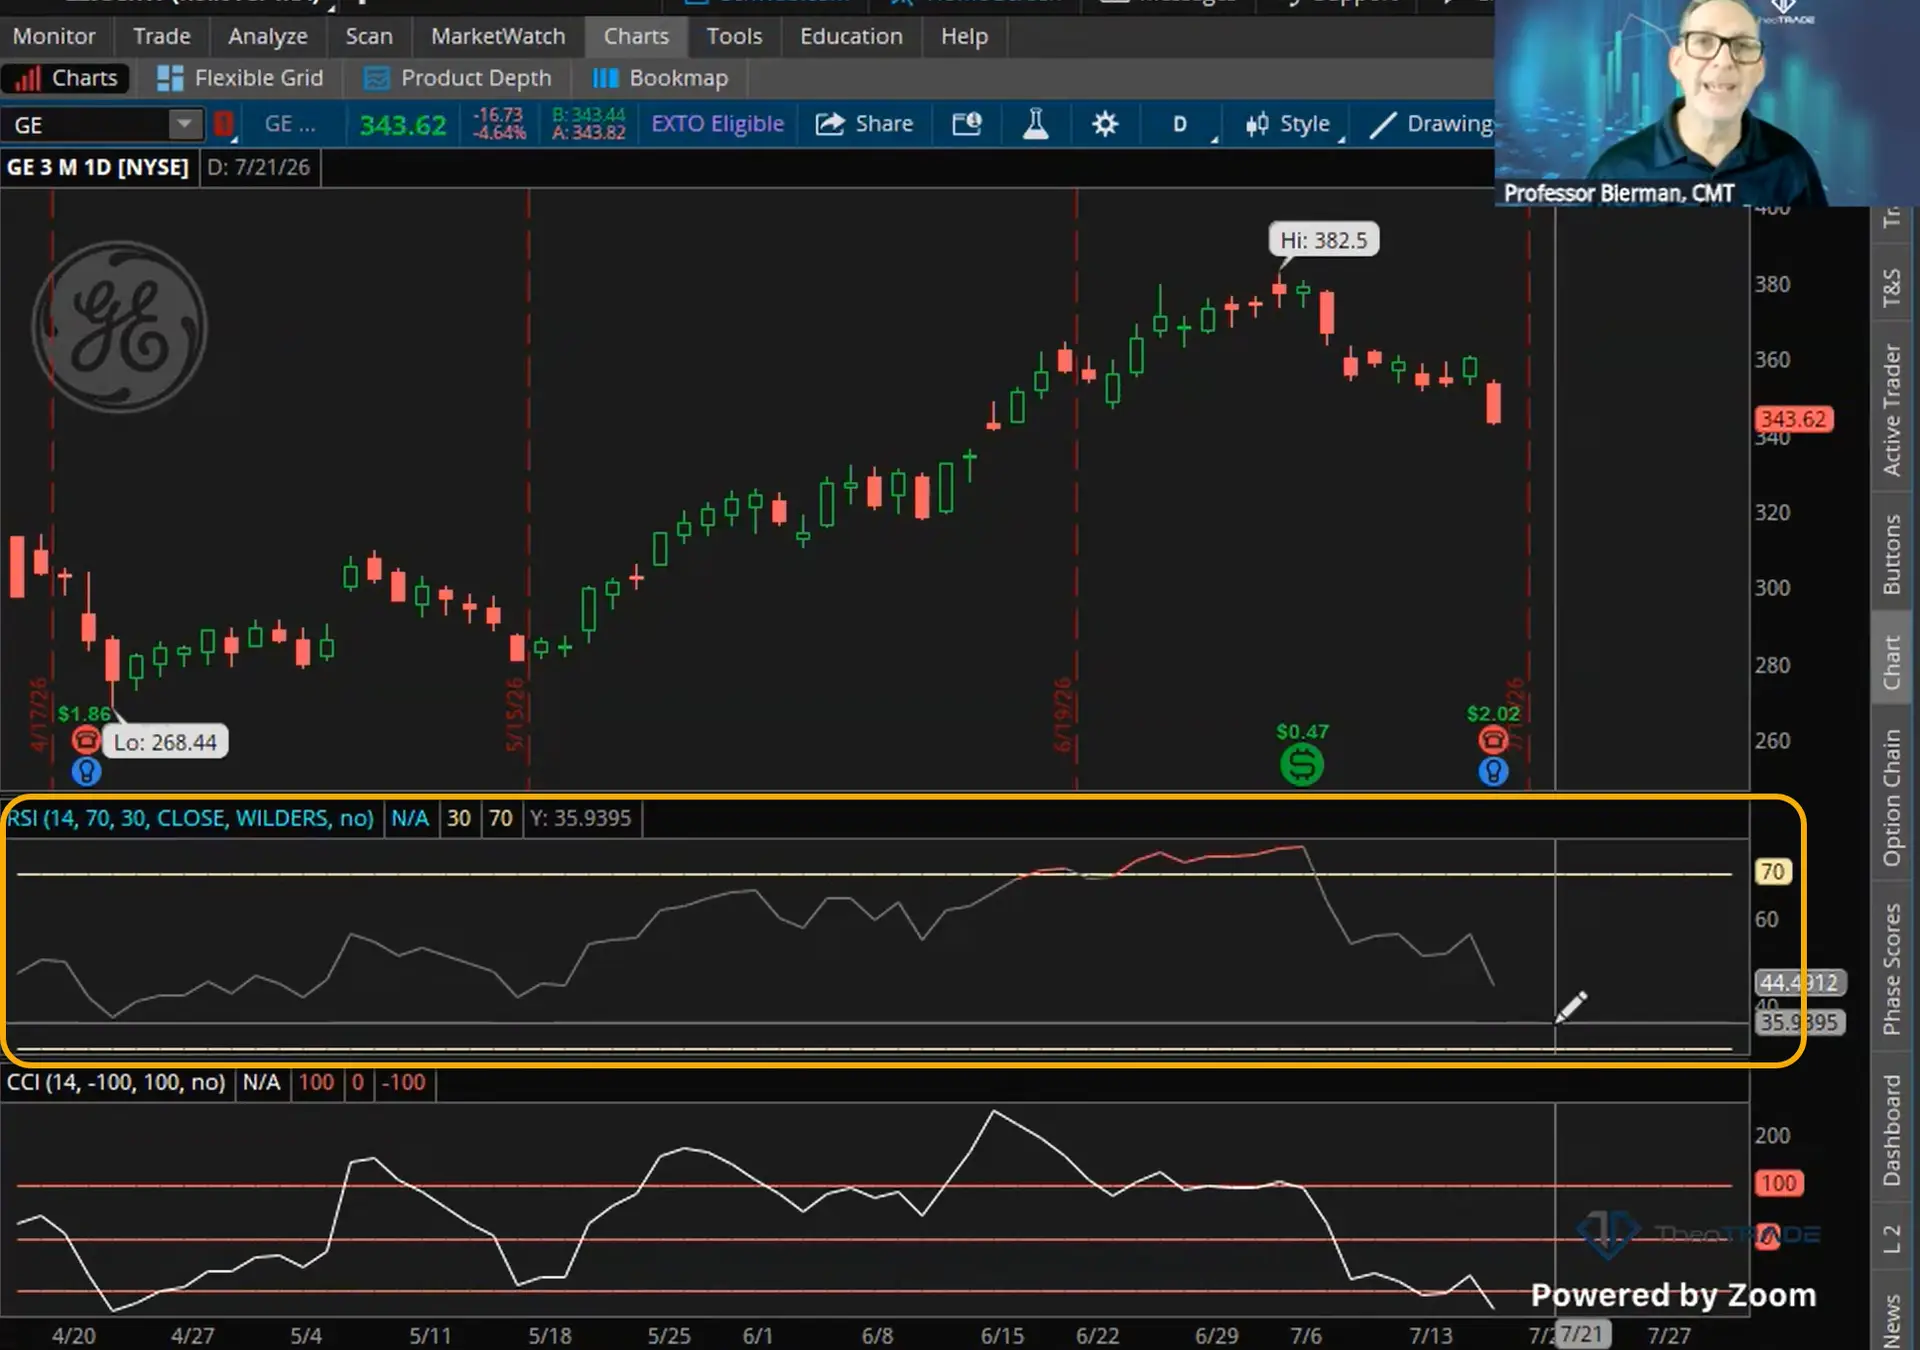Open the Education tab
Viewport: 1920px width, 1350px height.
point(851,36)
